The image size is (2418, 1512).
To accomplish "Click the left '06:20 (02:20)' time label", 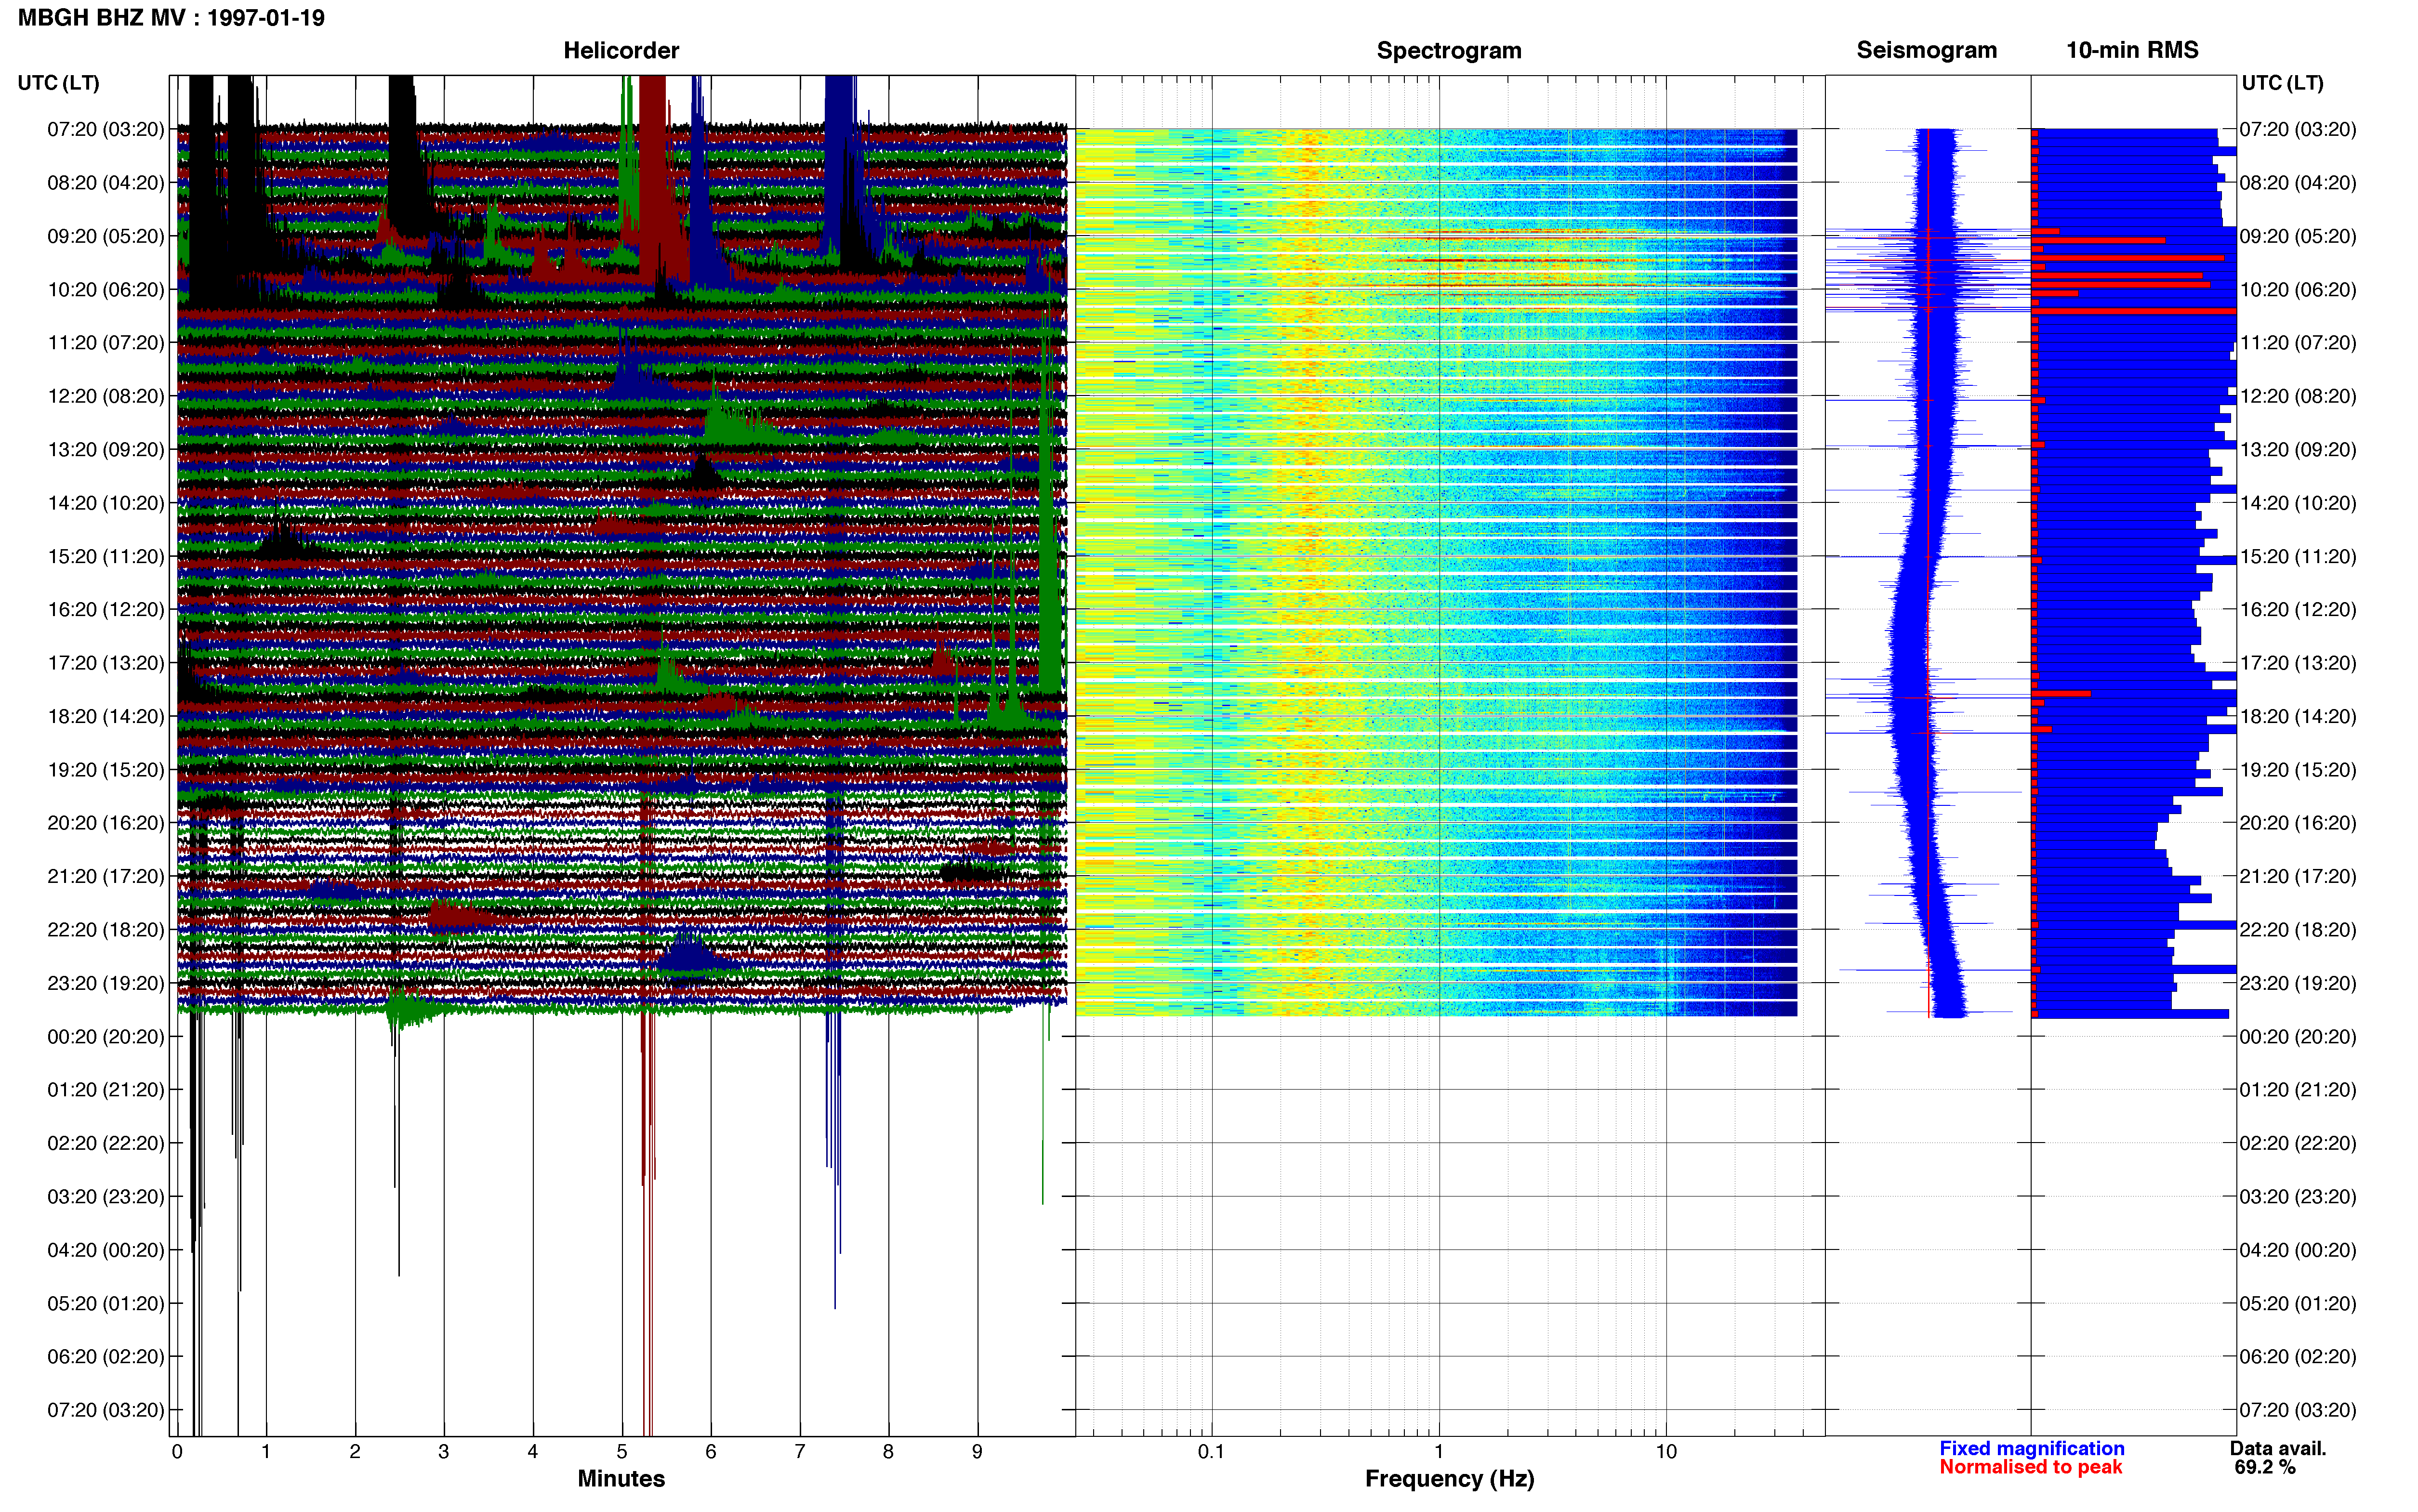I will (x=106, y=1357).
